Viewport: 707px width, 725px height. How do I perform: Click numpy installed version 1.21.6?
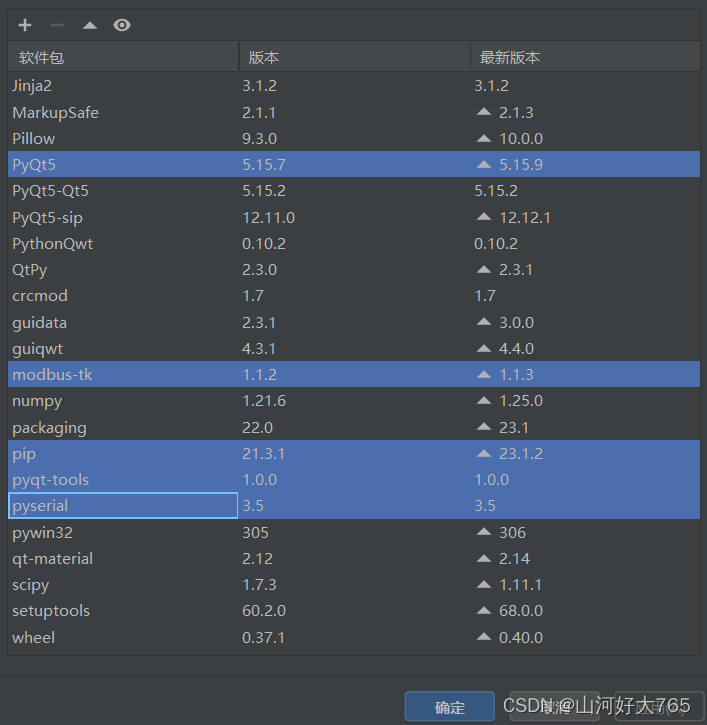264,400
